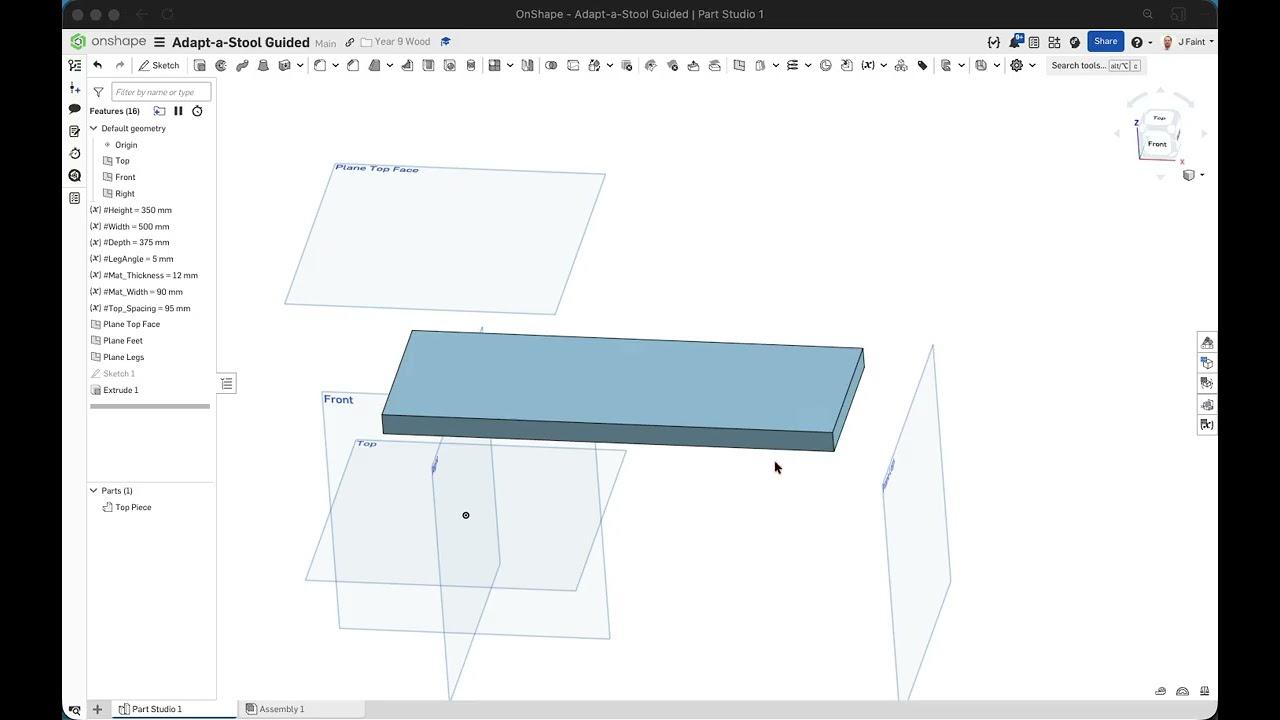The image size is (1280, 720).
Task: Open the insert features sidebar icon
Action: (74, 87)
